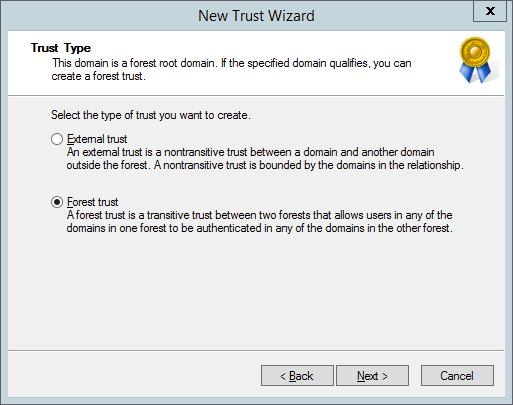The height and width of the screenshot is (405, 513).
Task: Click the bold 'Trust Type' heading
Action: point(61,48)
